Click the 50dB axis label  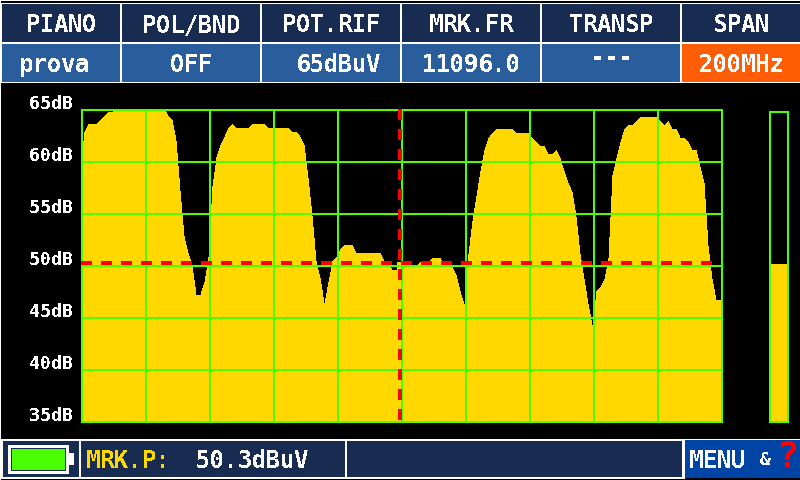click(51, 259)
